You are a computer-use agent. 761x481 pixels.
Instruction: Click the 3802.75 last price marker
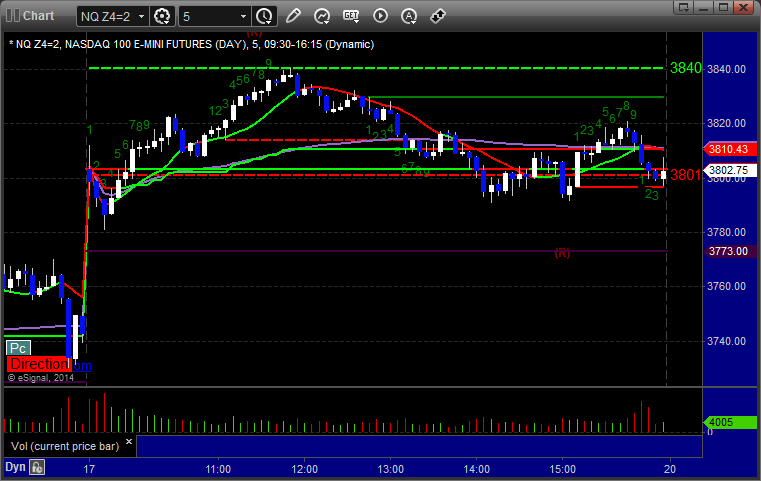pyautogui.click(x=730, y=170)
